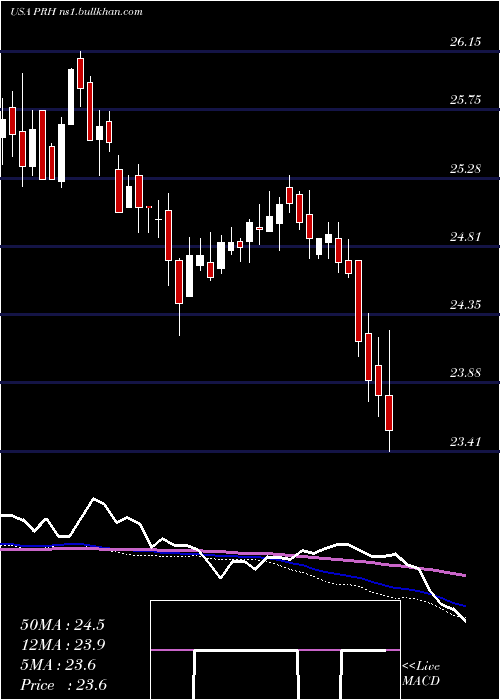Click the 5MA : 23.6 readout
The image size is (500, 700).
click(58, 665)
